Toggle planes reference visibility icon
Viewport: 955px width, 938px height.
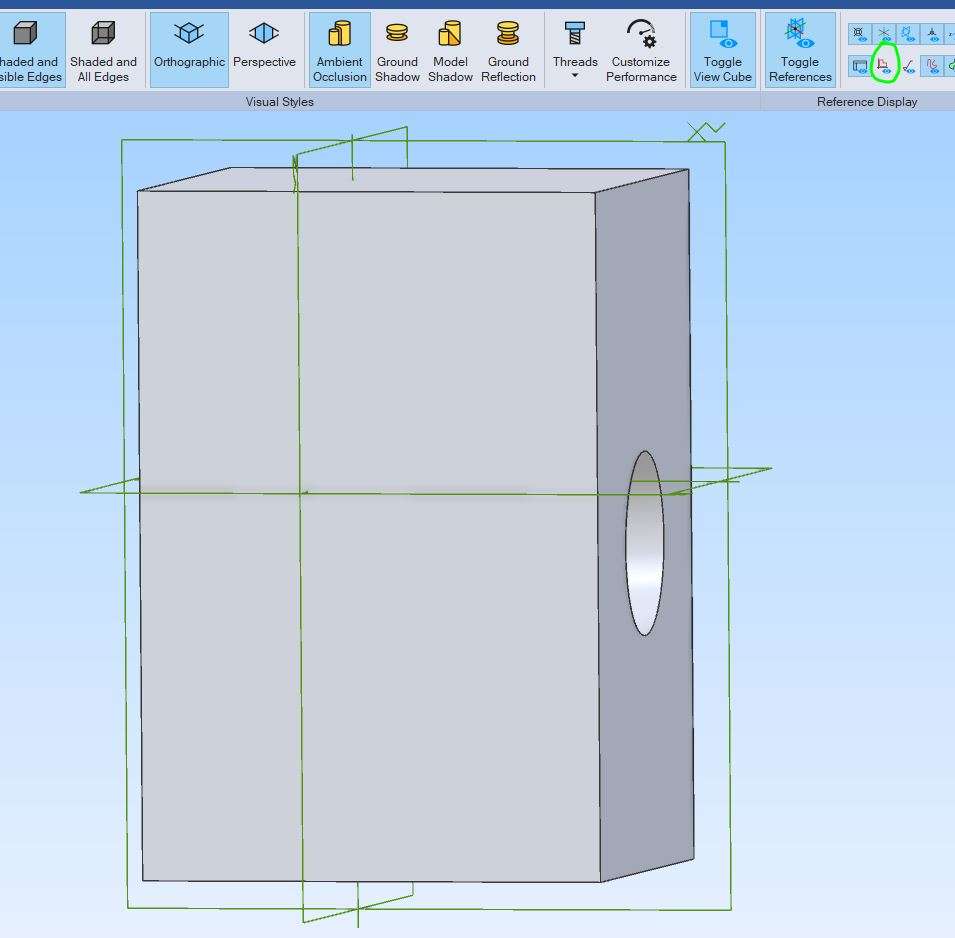click(907, 34)
